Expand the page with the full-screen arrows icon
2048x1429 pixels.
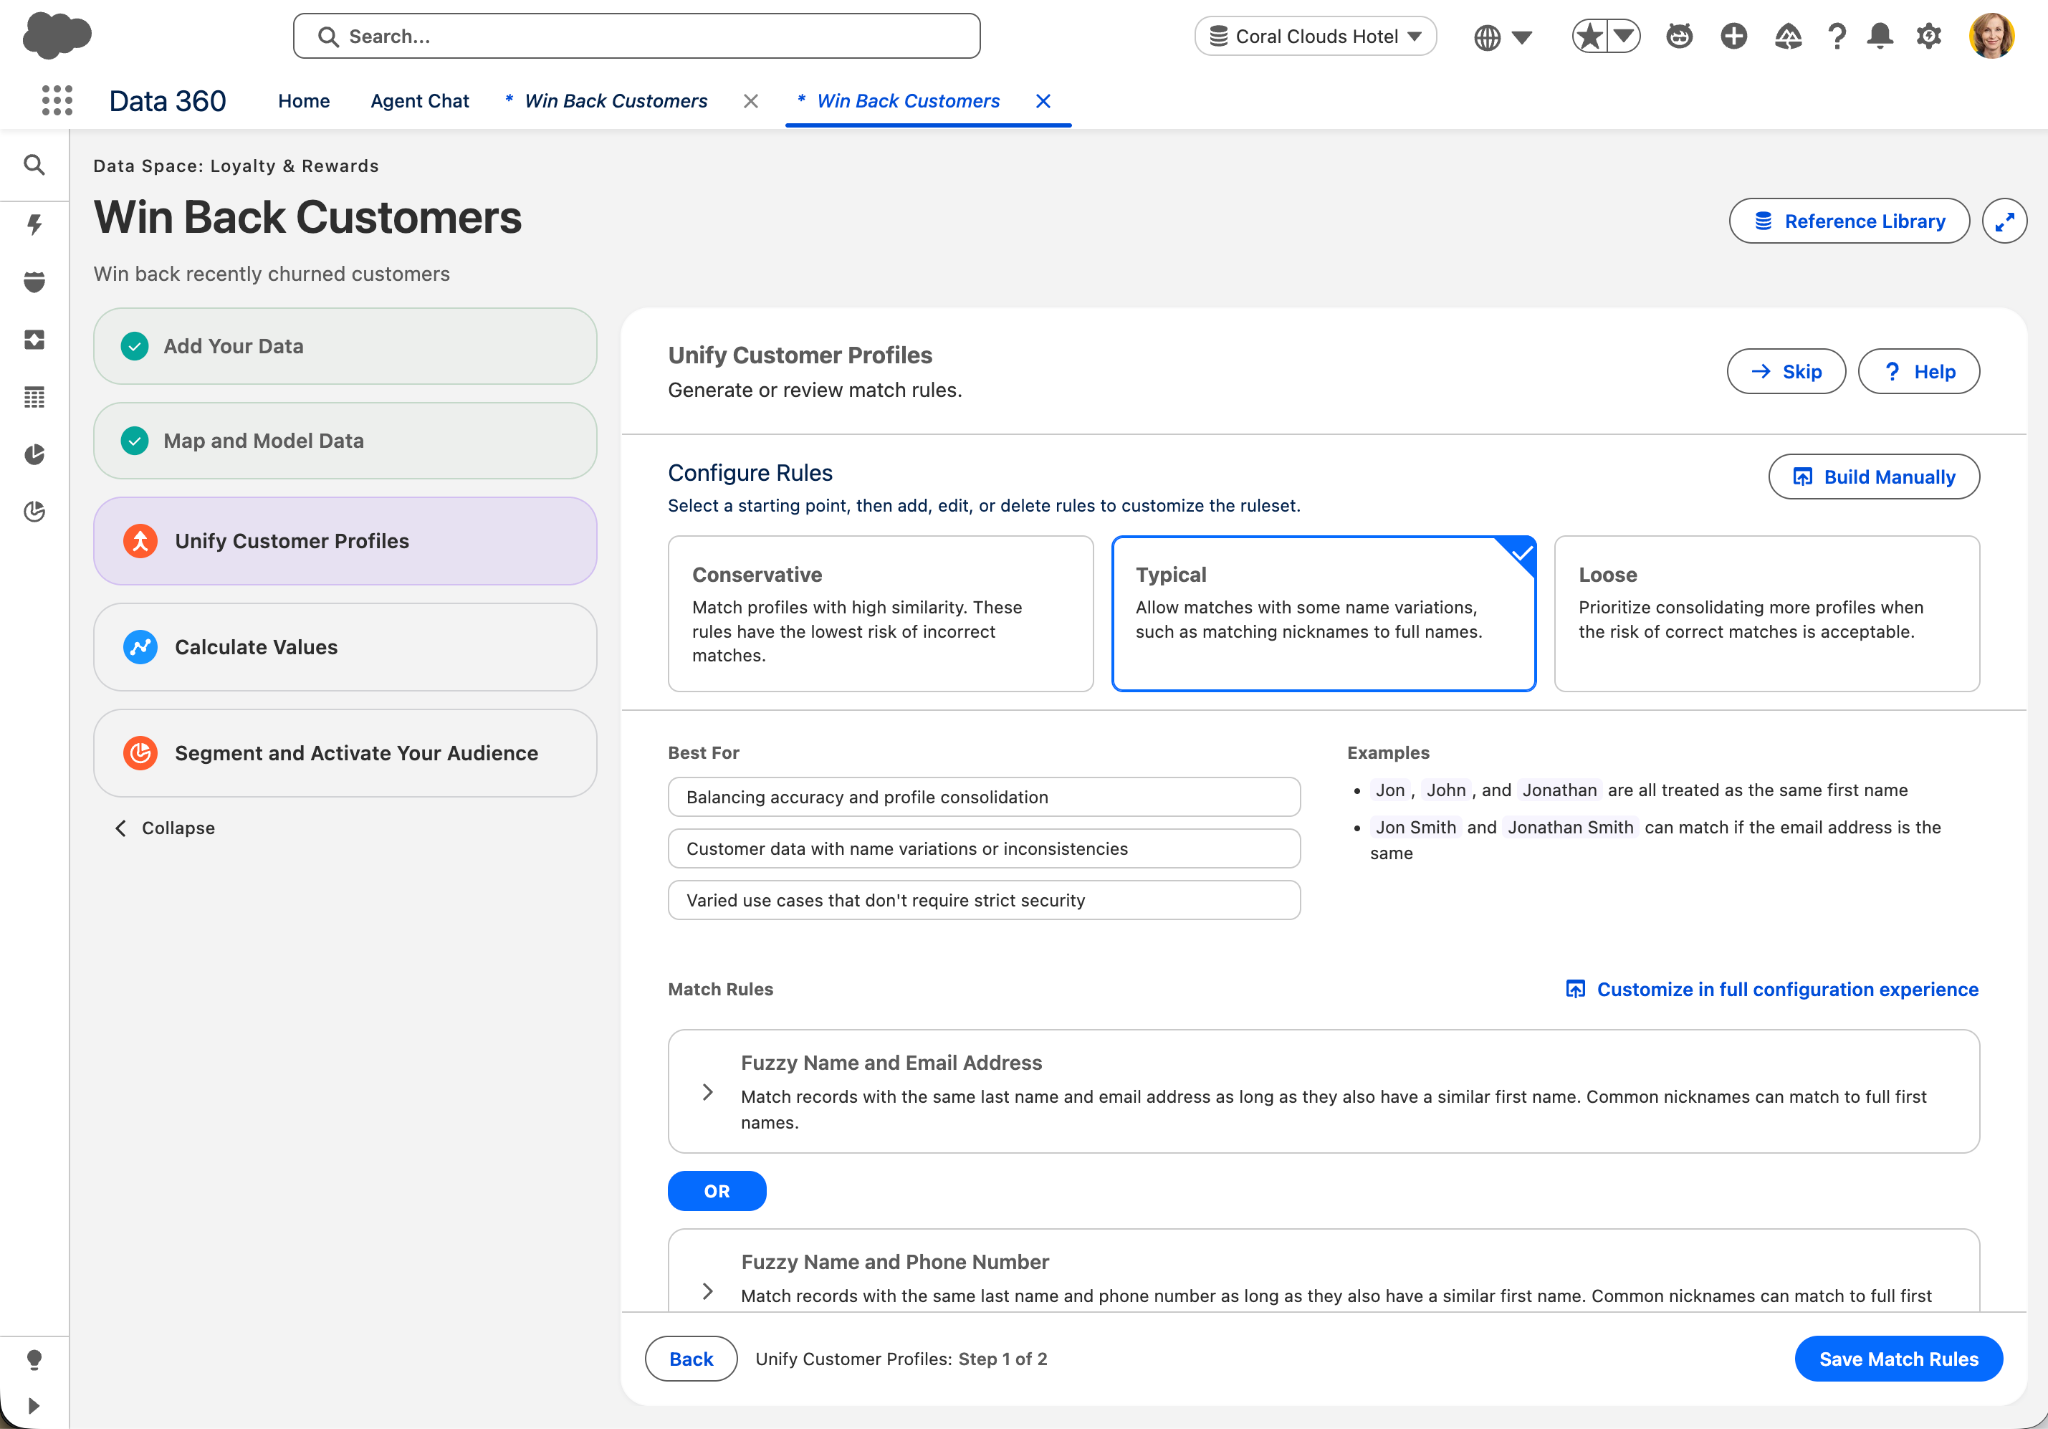pos(2004,221)
